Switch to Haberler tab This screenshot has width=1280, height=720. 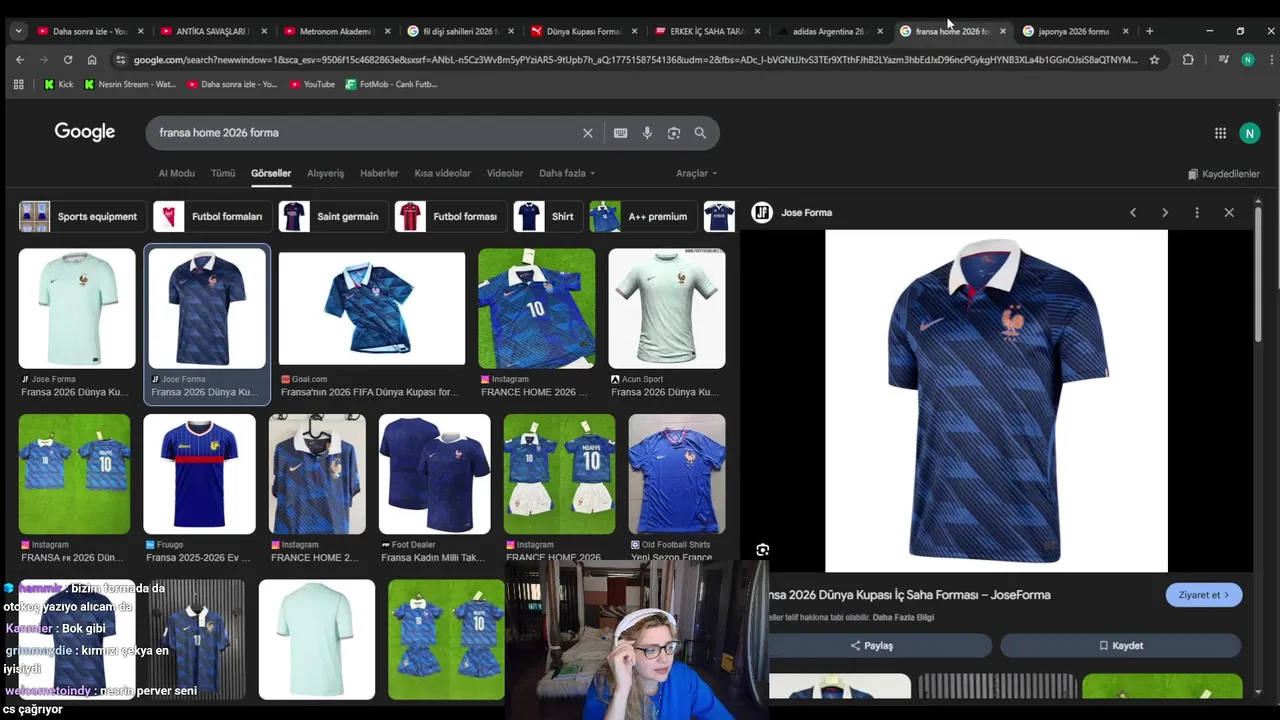[x=379, y=173]
